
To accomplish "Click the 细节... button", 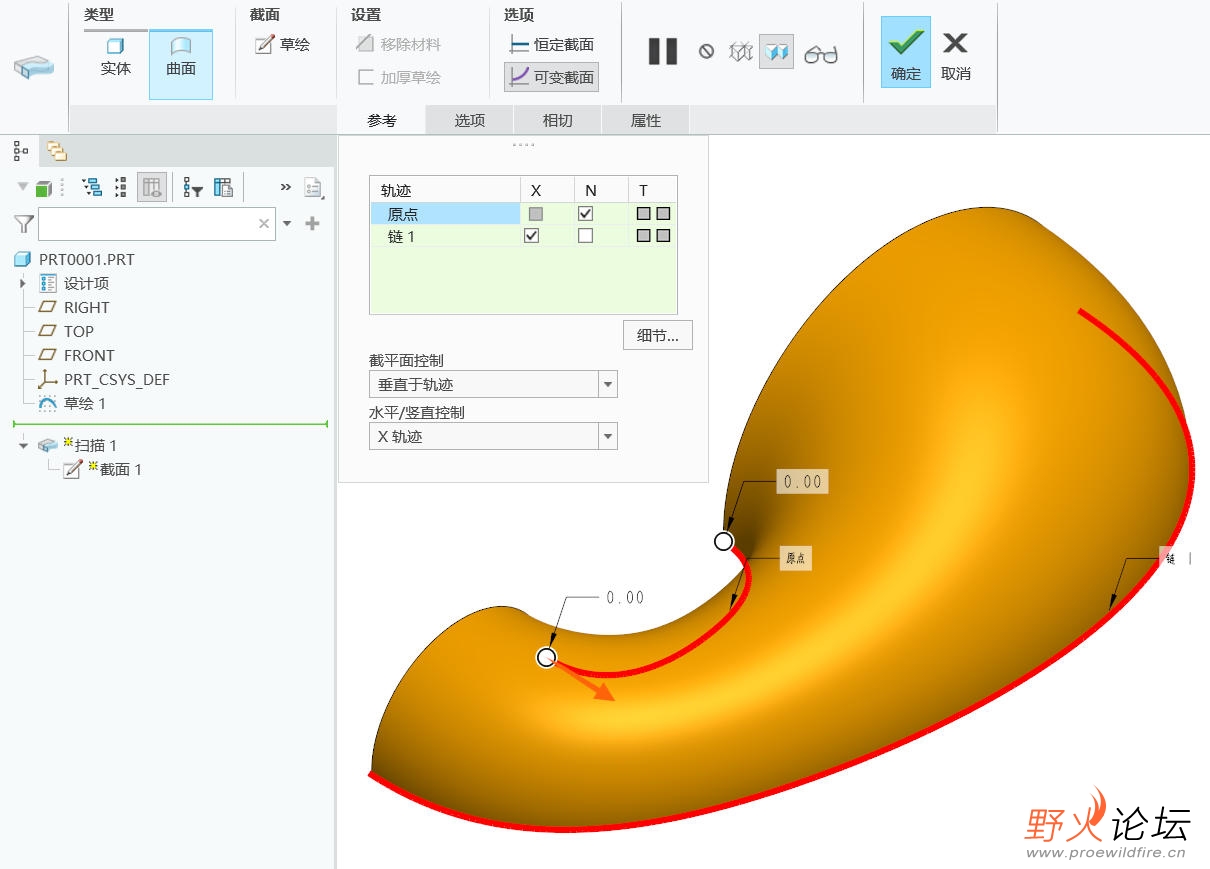I will (x=657, y=335).
